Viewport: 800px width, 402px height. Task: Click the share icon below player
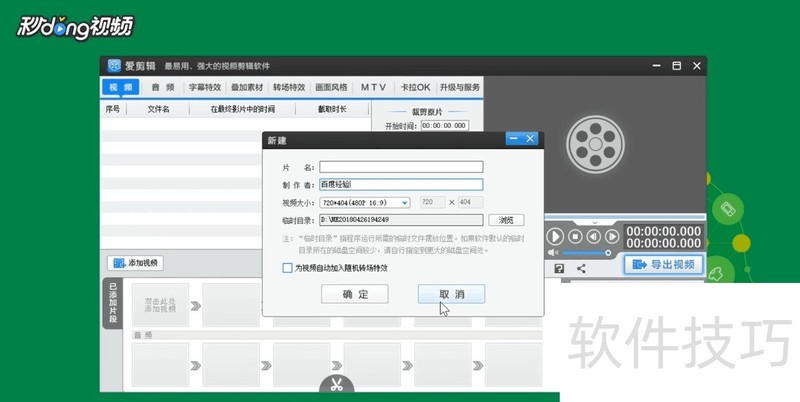click(580, 268)
